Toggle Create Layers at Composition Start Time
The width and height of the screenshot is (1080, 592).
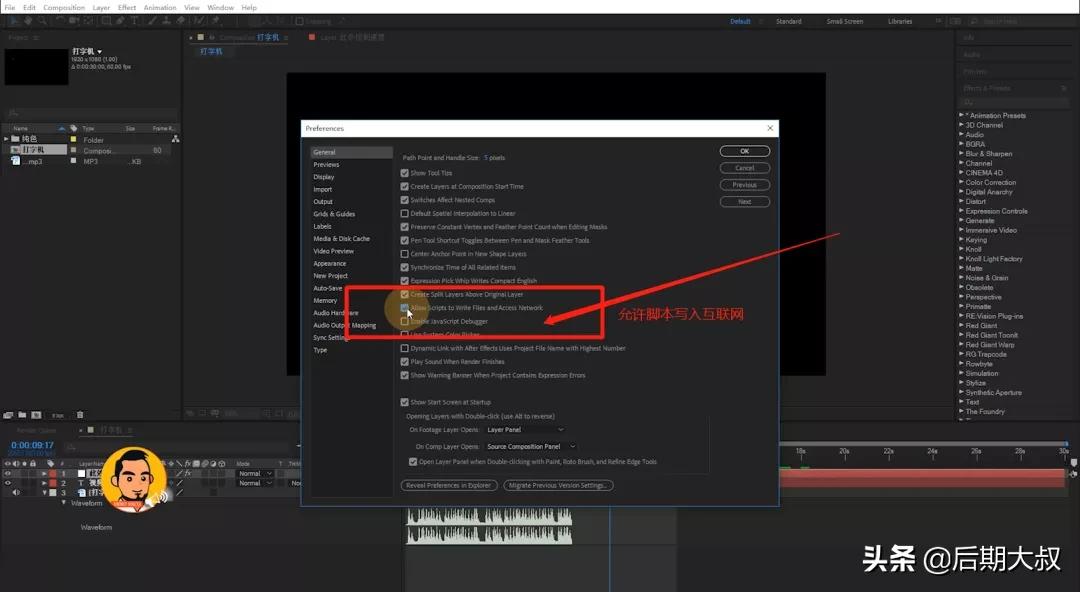click(404, 187)
